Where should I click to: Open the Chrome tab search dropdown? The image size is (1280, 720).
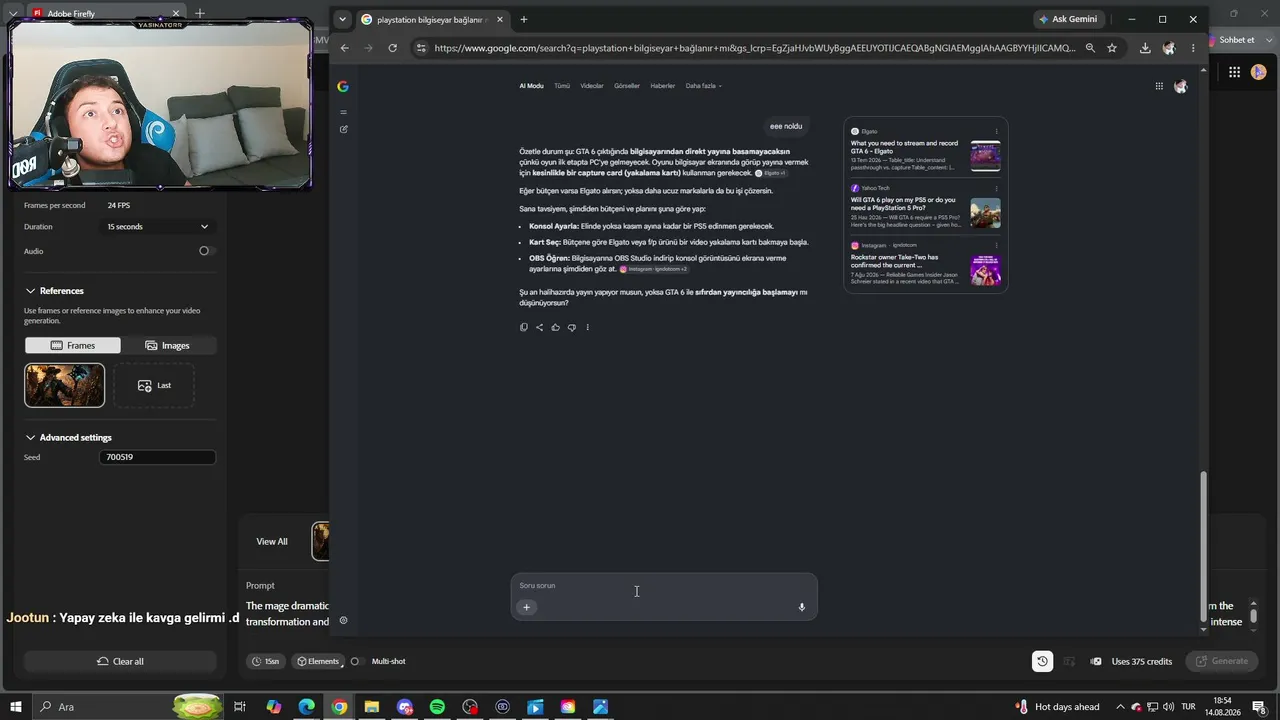point(342,19)
